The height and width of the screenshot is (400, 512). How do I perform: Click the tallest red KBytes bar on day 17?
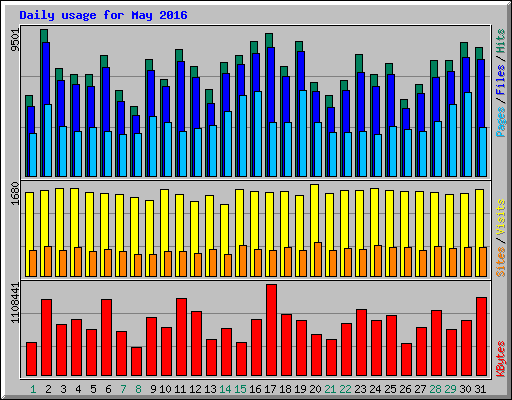click(x=271, y=330)
